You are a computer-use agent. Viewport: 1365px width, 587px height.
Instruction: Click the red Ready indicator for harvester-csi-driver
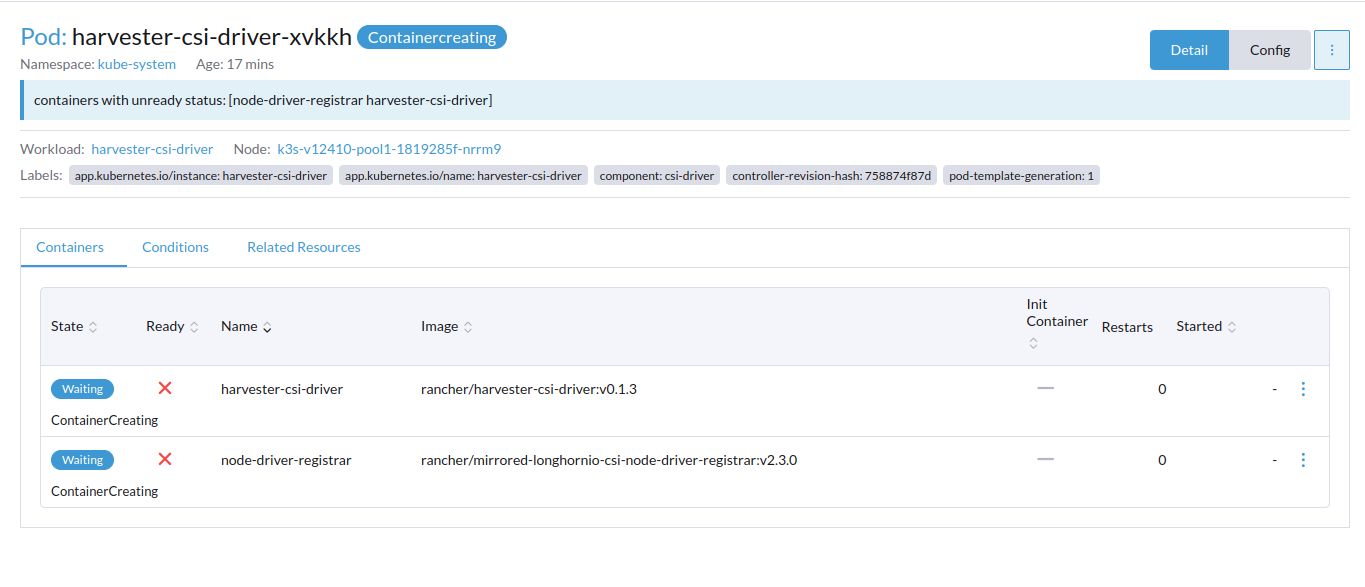tap(164, 388)
